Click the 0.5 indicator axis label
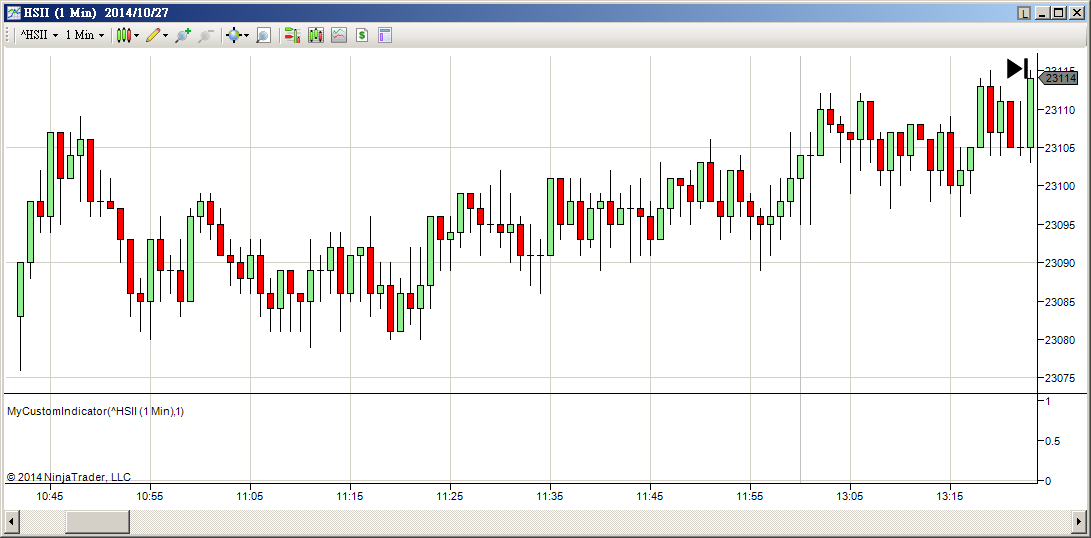The width and height of the screenshot is (1091, 538). [x=1051, y=441]
